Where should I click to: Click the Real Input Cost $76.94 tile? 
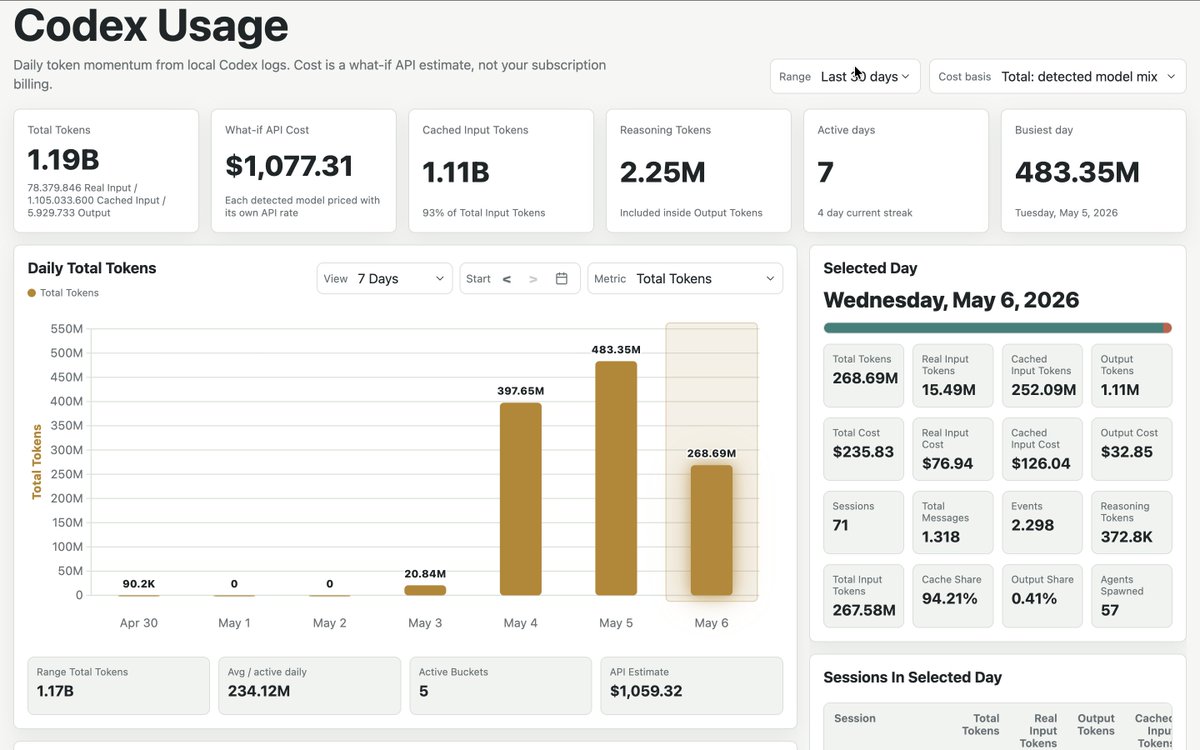pyautogui.click(x=953, y=449)
